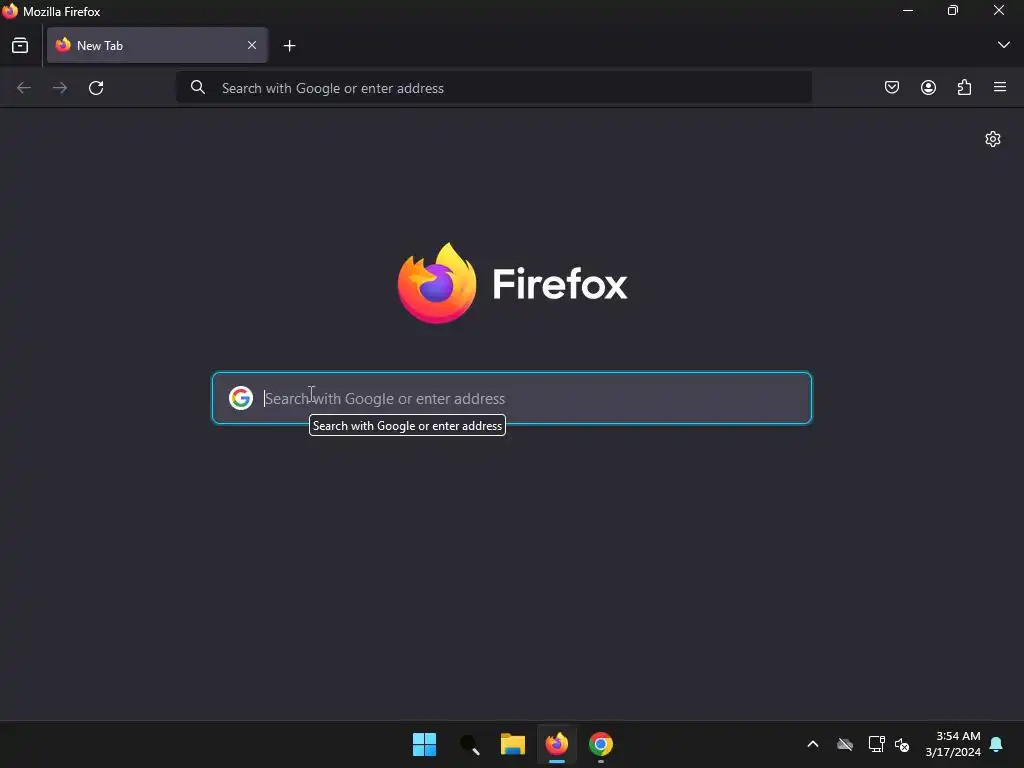Screen dimensions: 1024x768
Task: Open the Extensions puzzle icon
Action: [x=964, y=88]
